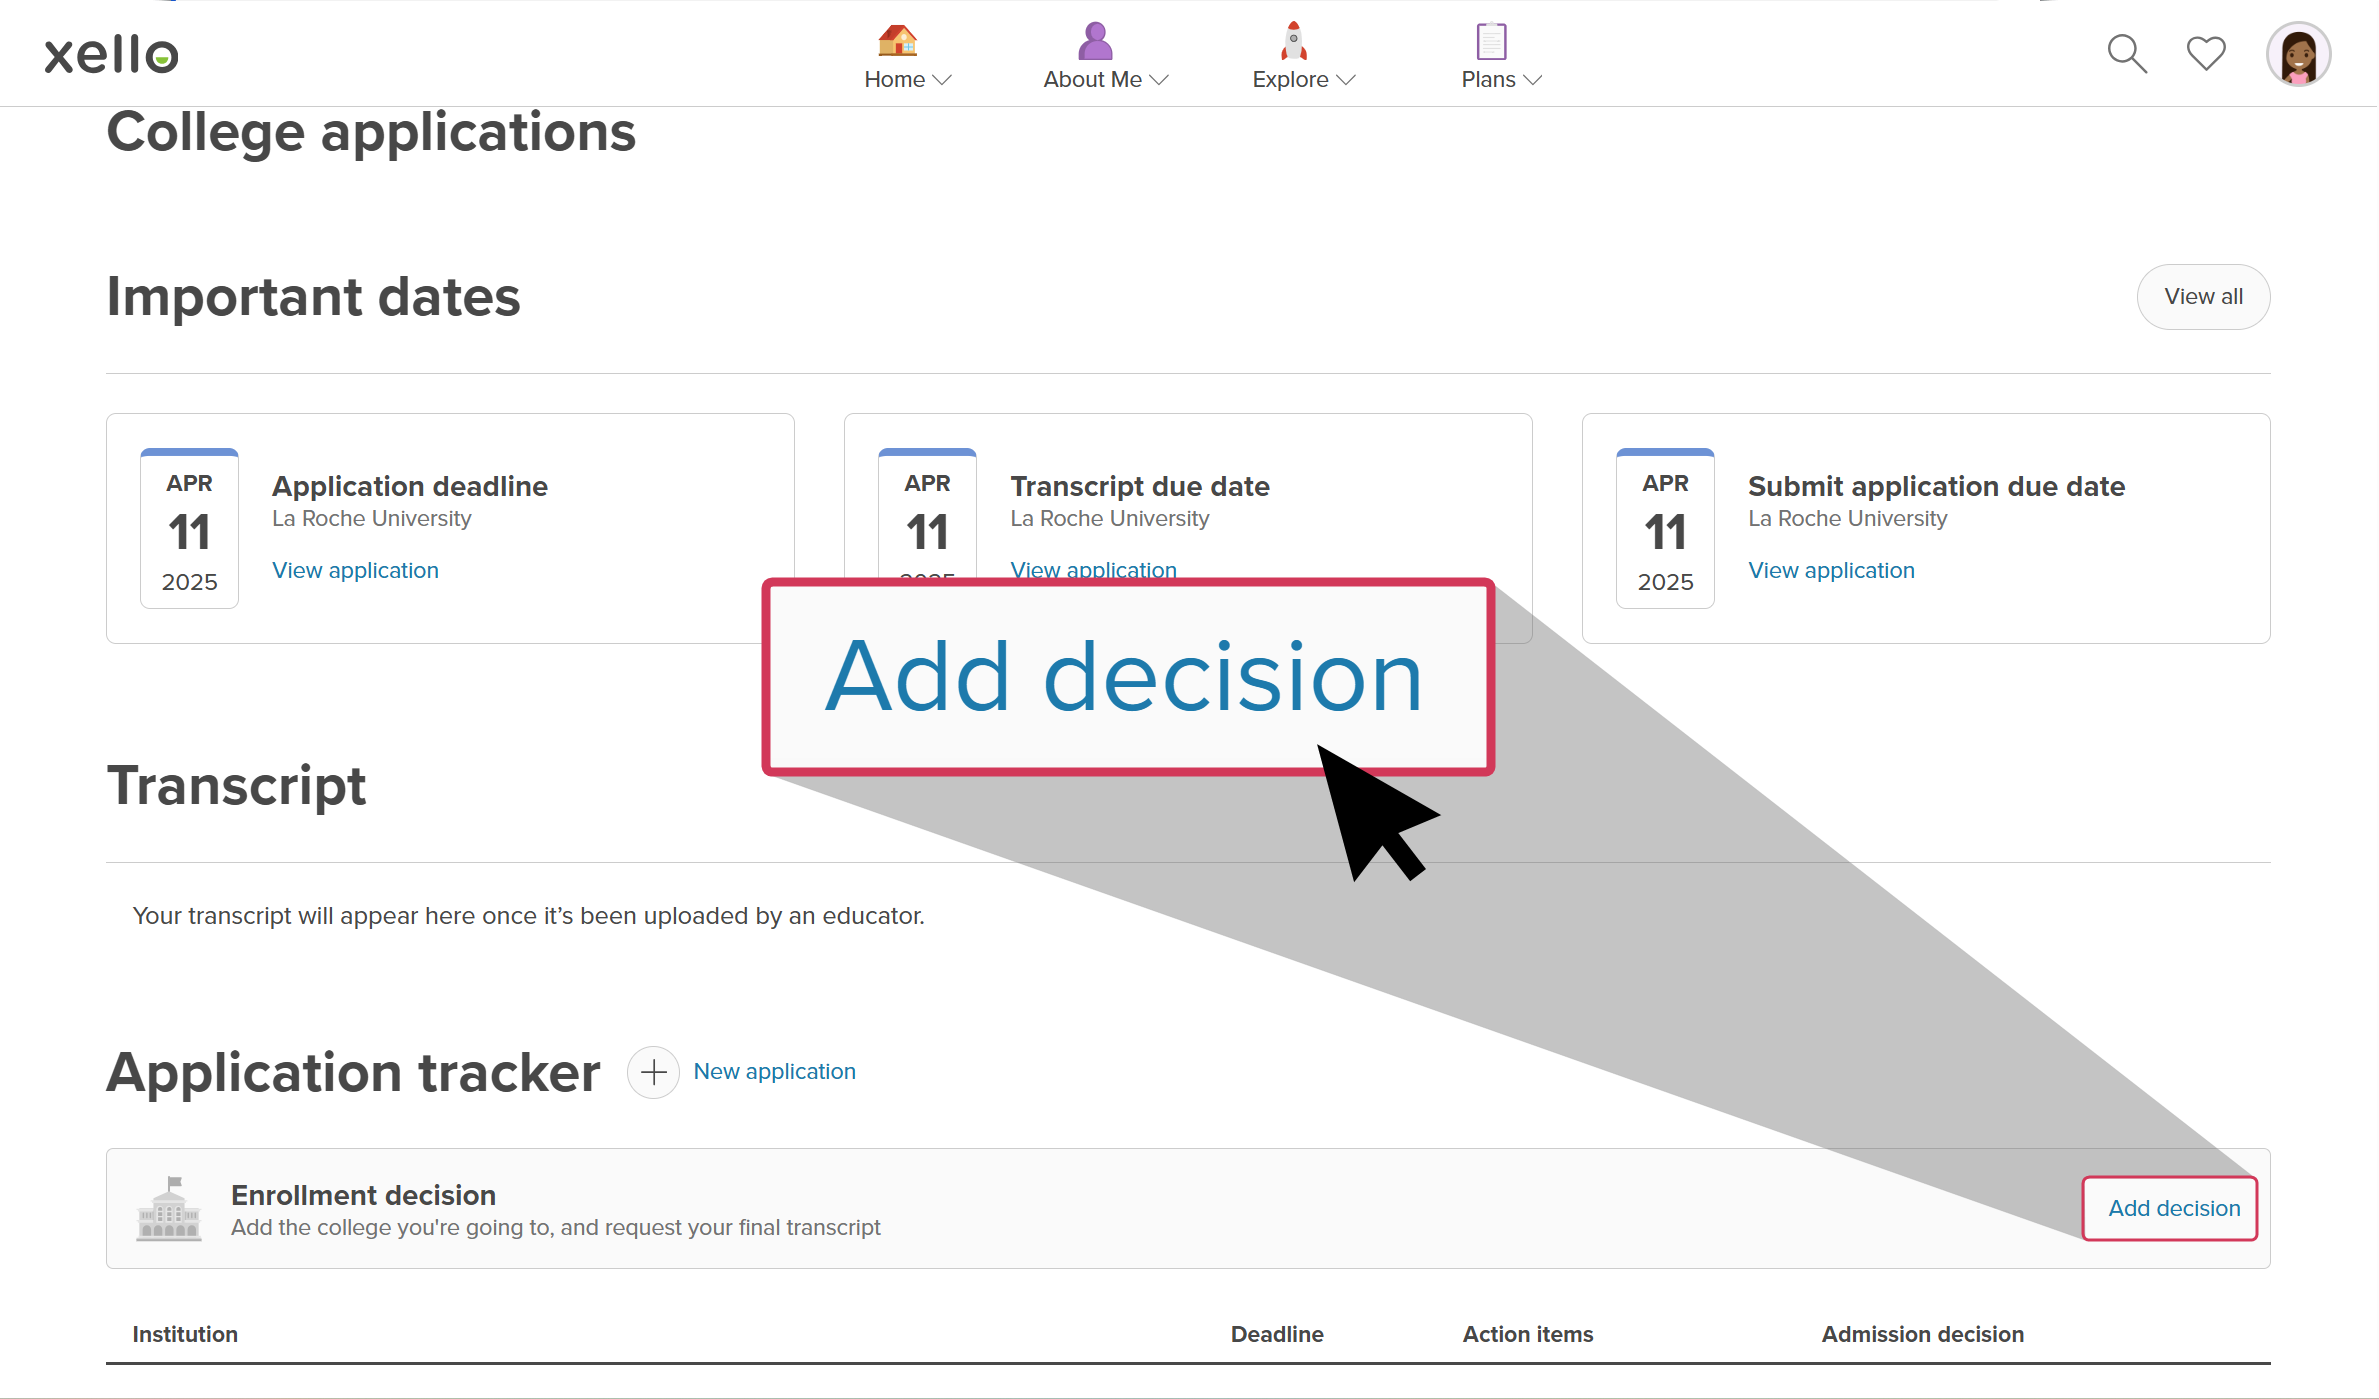
Task: Click the rocket icon above Explore
Action: [x=1292, y=40]
